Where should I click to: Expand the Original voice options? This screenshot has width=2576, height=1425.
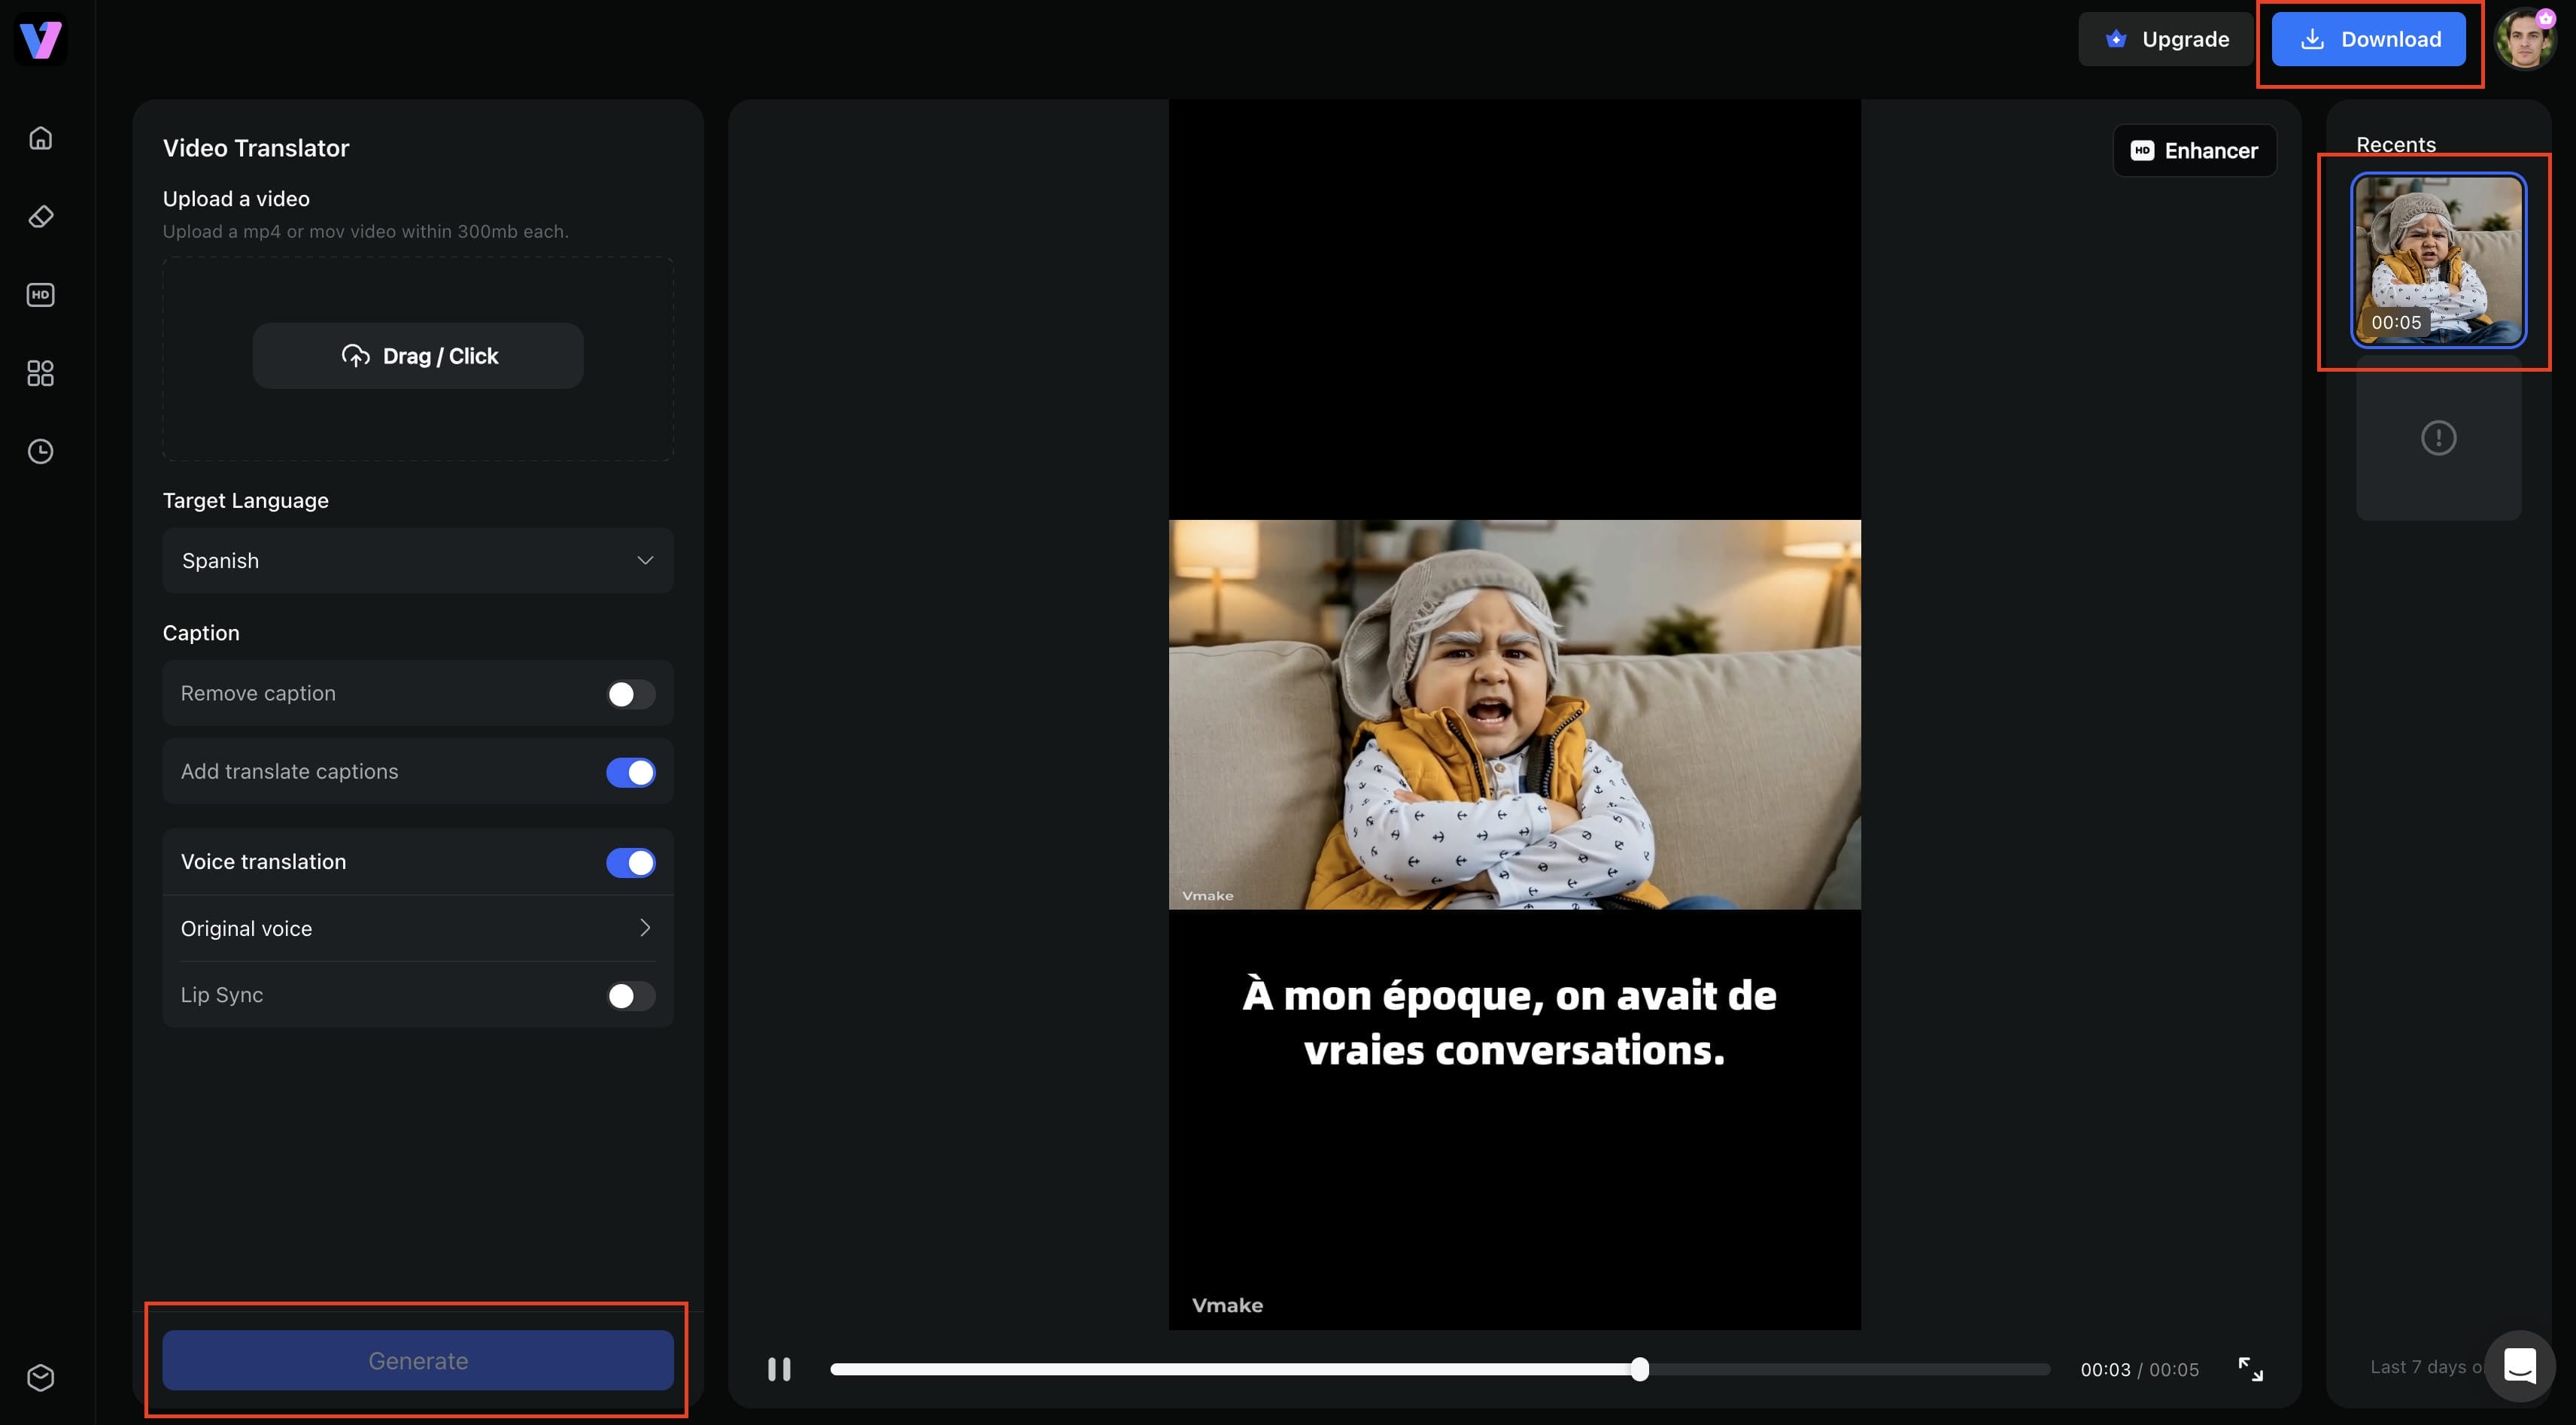(418, 929)
